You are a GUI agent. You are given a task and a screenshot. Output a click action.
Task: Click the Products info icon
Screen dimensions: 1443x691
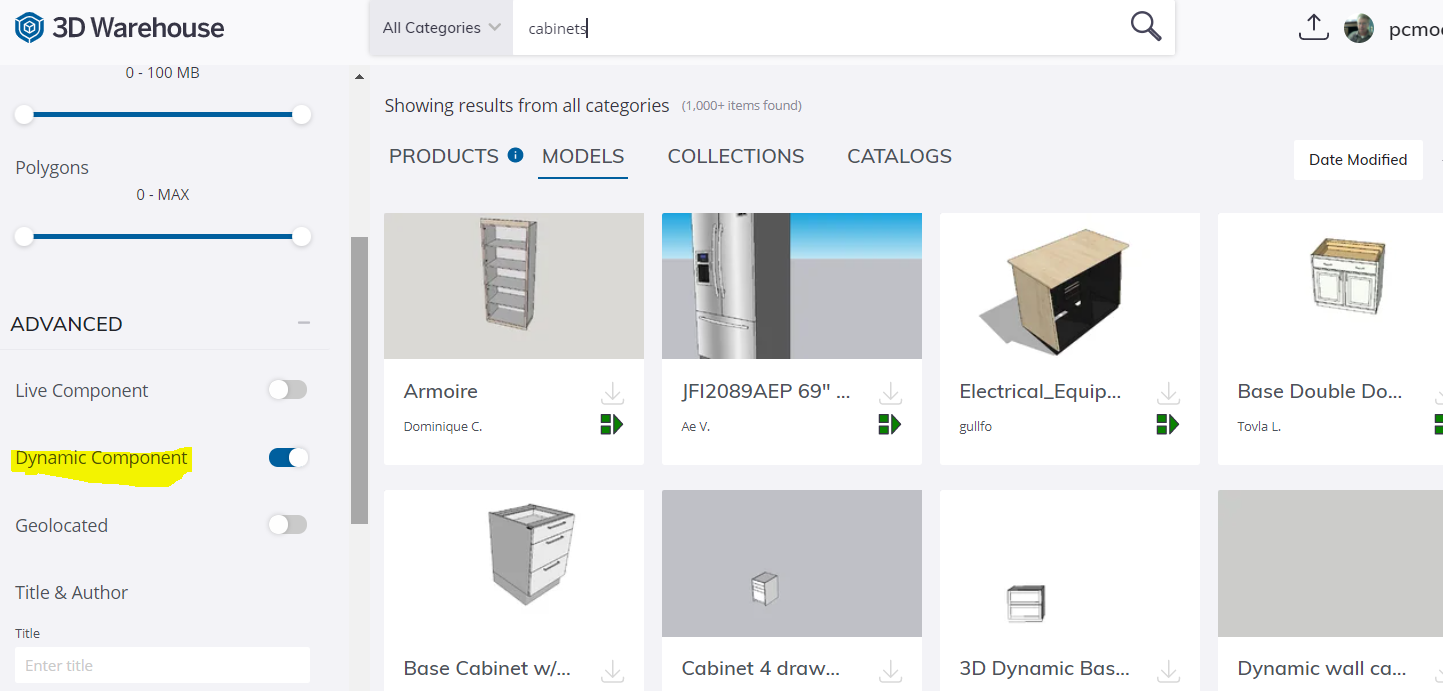[x=516, y=155]
